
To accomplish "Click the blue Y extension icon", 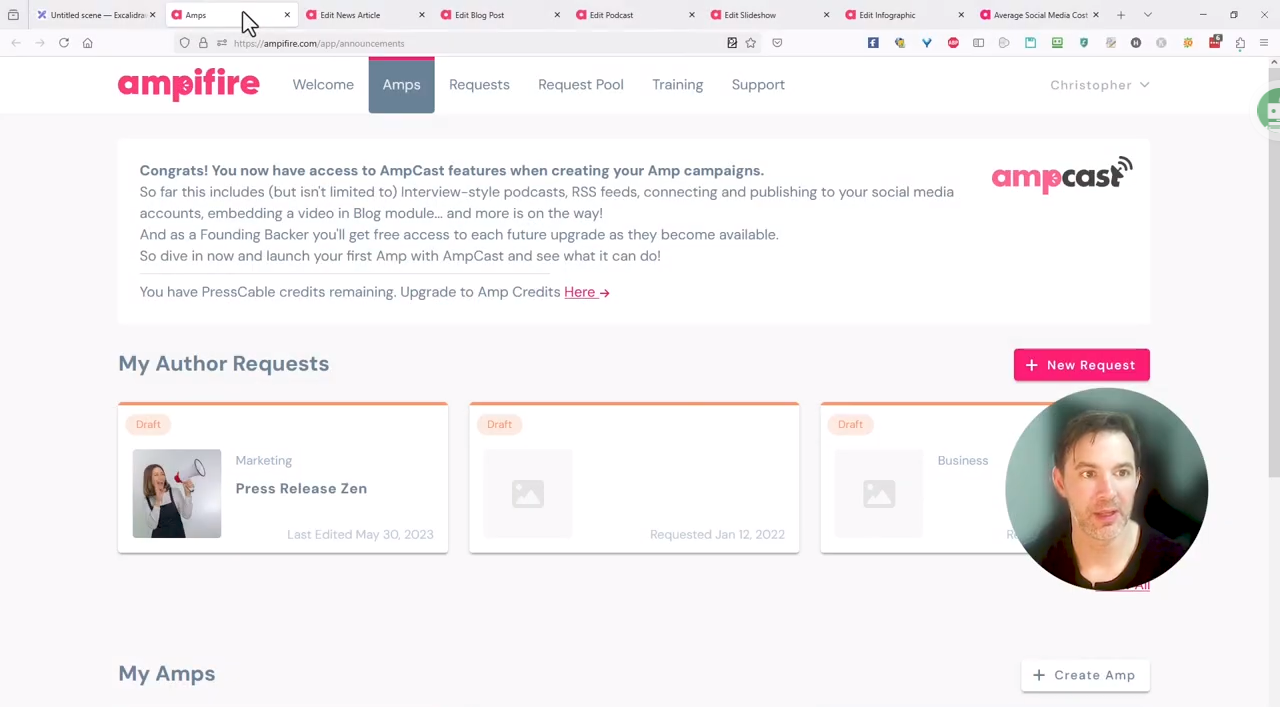I will 927,43.
